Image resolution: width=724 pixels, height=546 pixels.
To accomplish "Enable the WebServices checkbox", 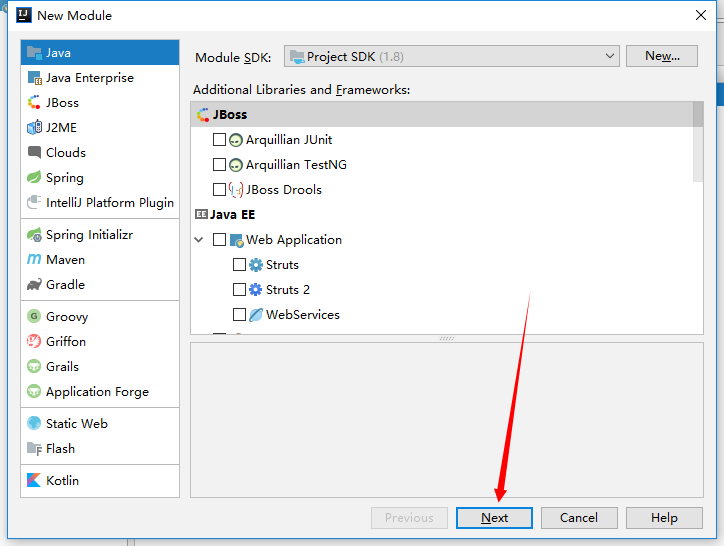I will 239,314.
